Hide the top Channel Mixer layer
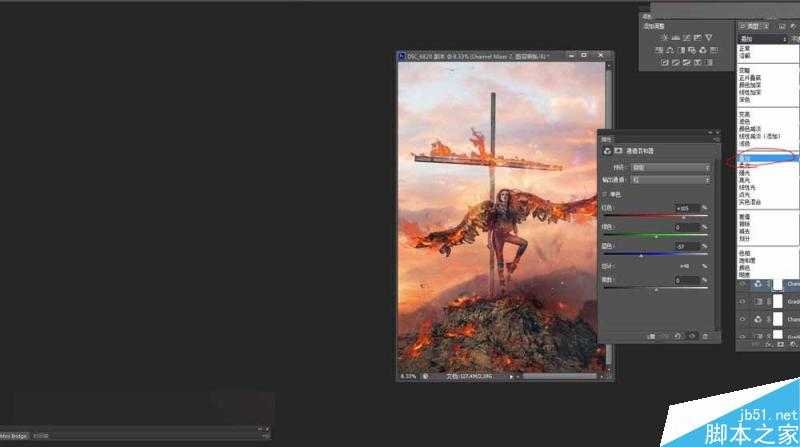 coord(742,283)
